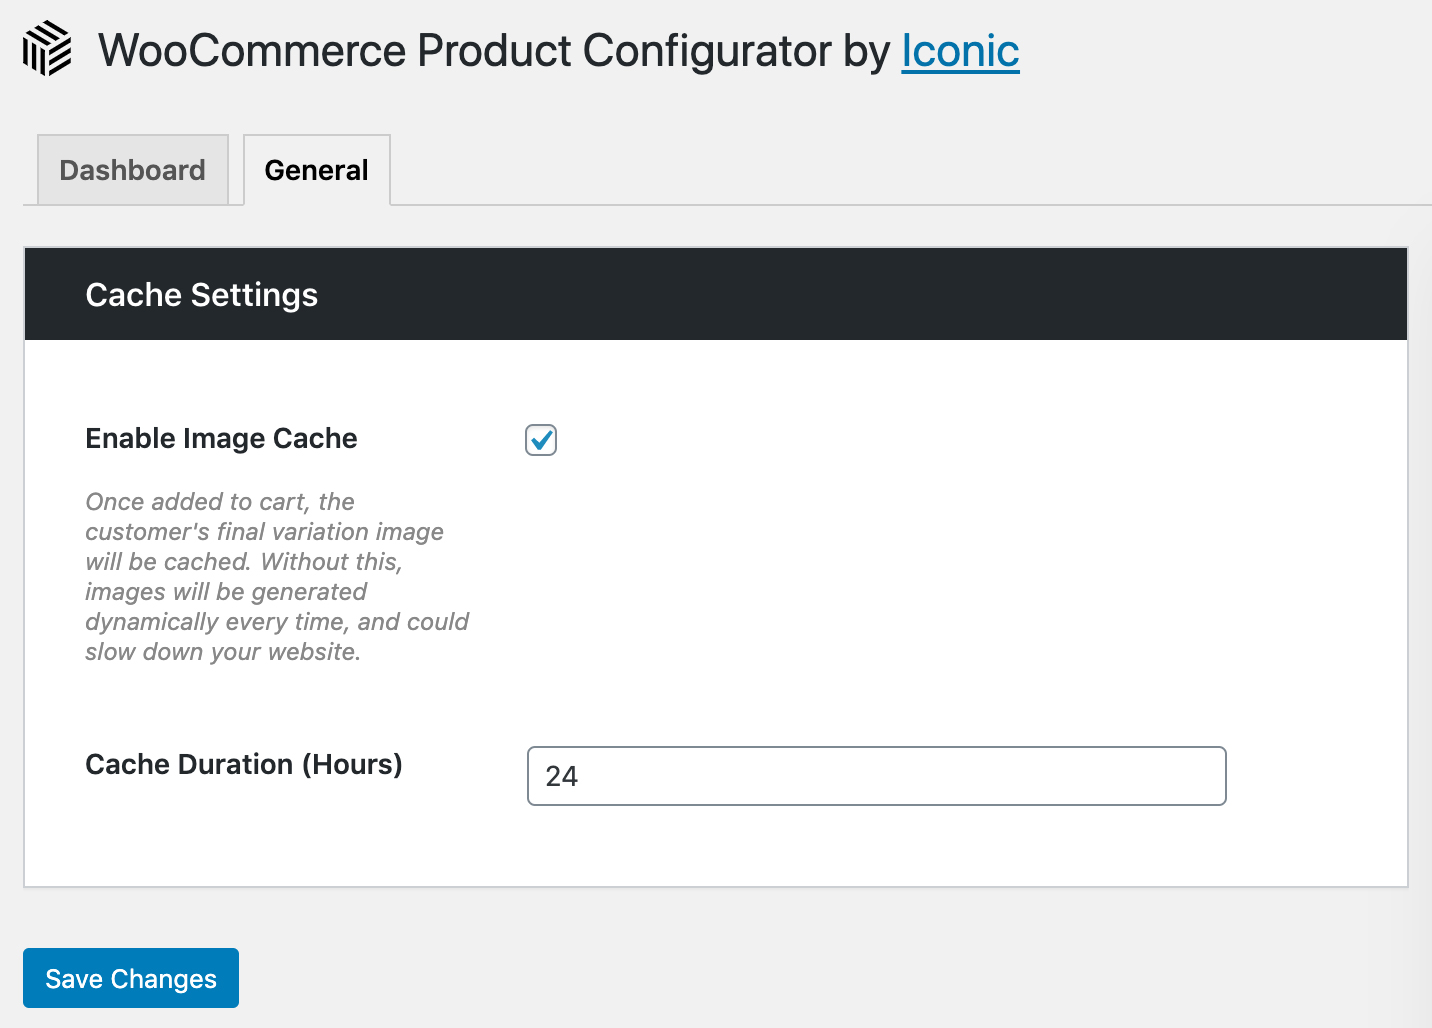Disable the Enable Image Cache checkbox
The height and width of the screenshot is (1028, 1432).
(x=541, y=440)
